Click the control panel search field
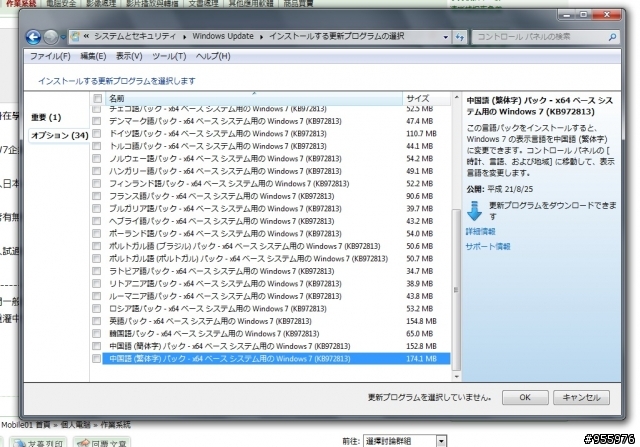This screenshot has height=447, width=640. tap(545, 37)
